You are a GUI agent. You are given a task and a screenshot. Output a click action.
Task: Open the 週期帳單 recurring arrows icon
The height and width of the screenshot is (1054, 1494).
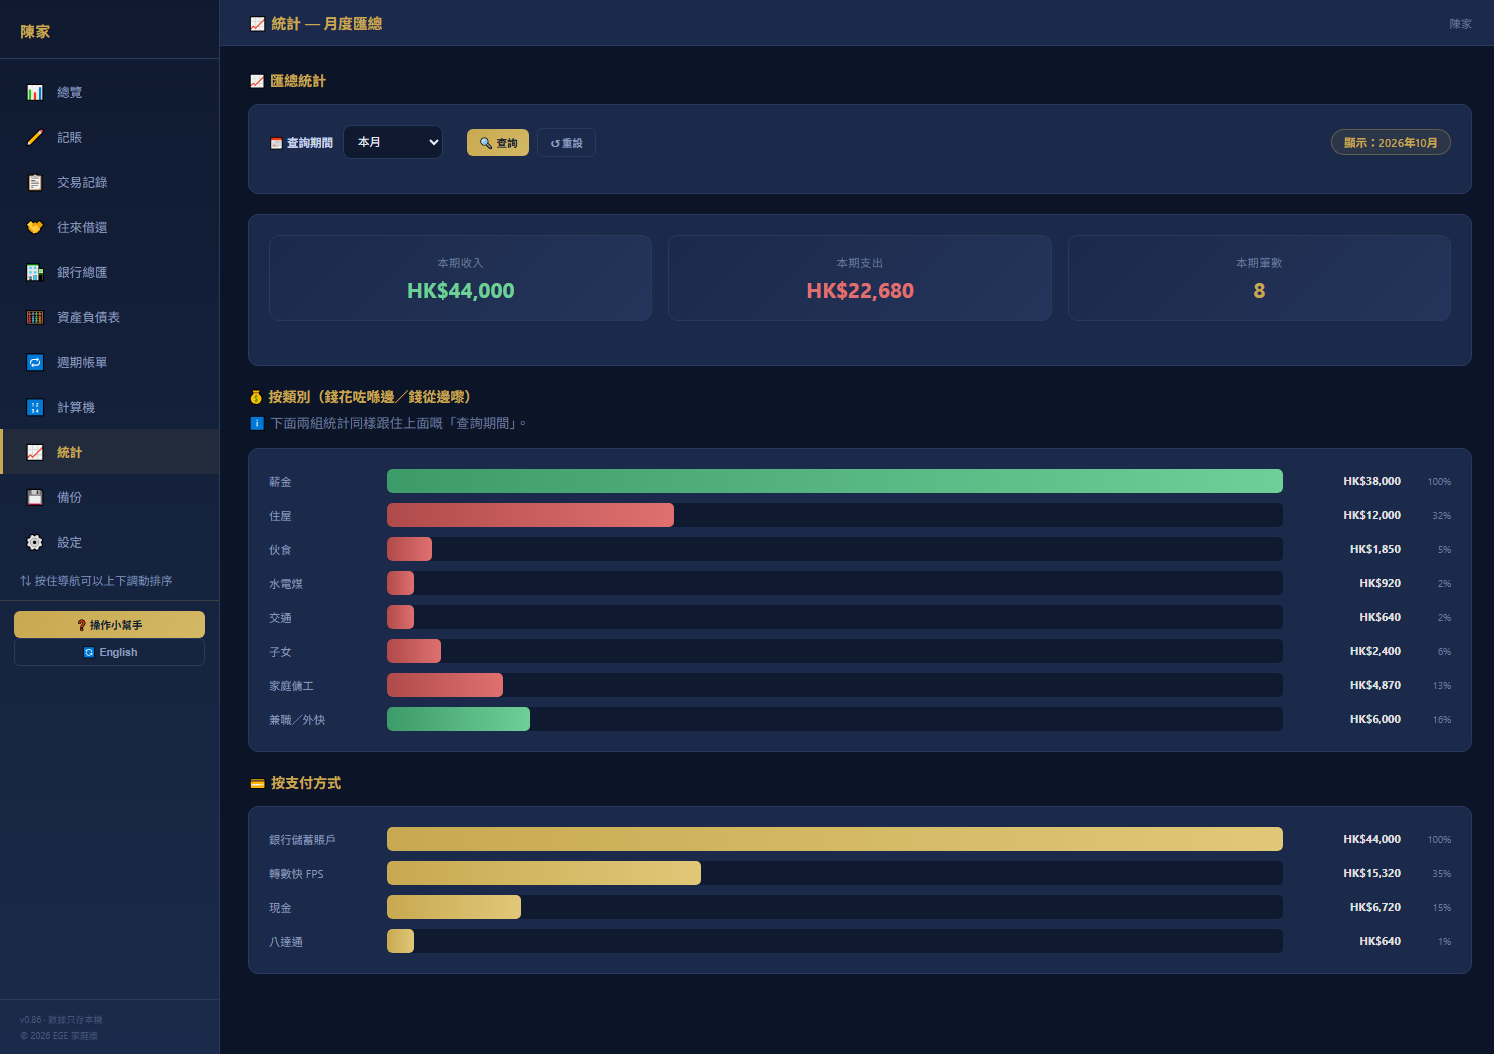(x=35, y=362)
